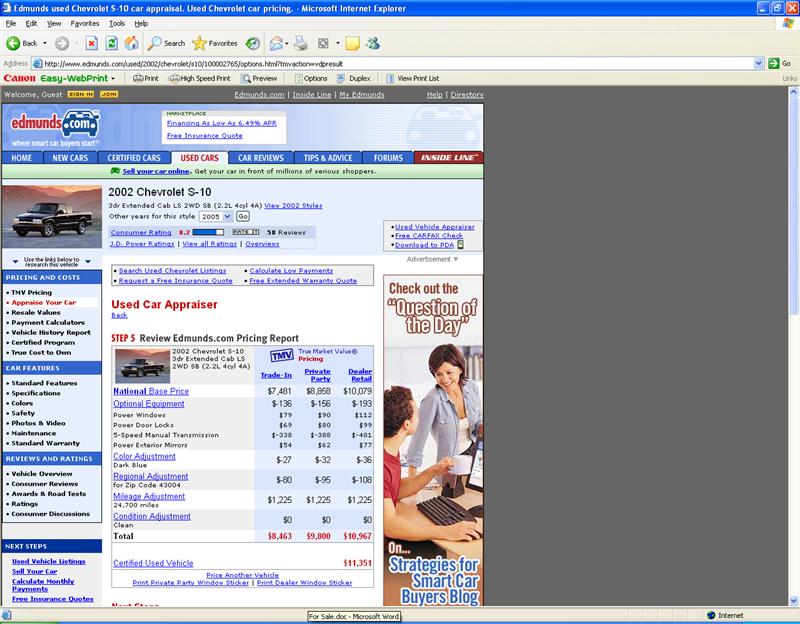Click View Print List button
The image size is (800, 624).
pos(412,79)
